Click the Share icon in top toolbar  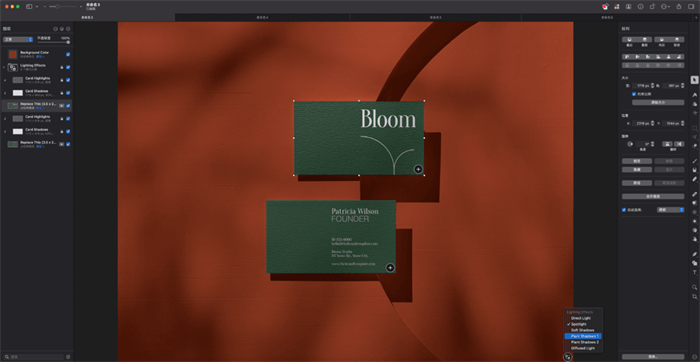pyautogui.click(x=679, y=7)
